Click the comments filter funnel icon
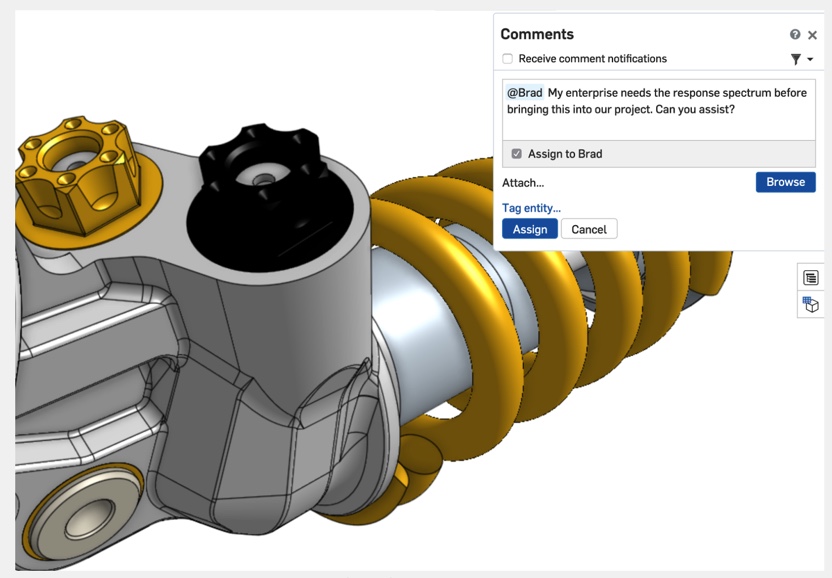 [795, 59]
